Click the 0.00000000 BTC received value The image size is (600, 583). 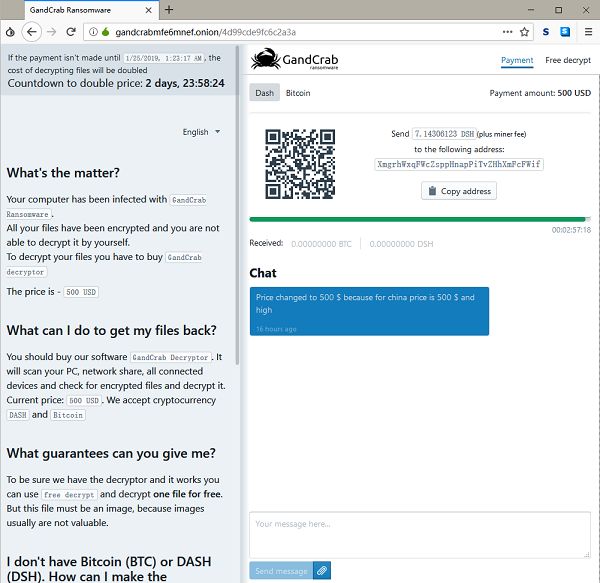[x=321, y=244]
